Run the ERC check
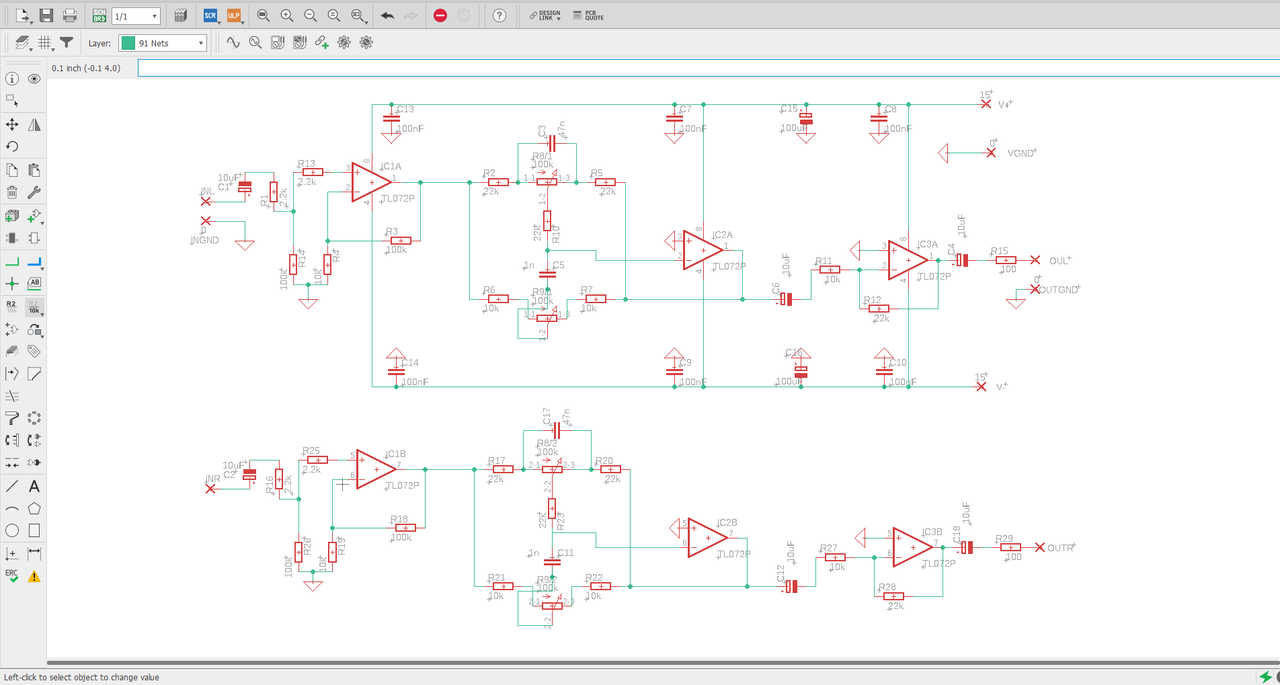Screen dimensions: 1280x685 coord(12,576)
